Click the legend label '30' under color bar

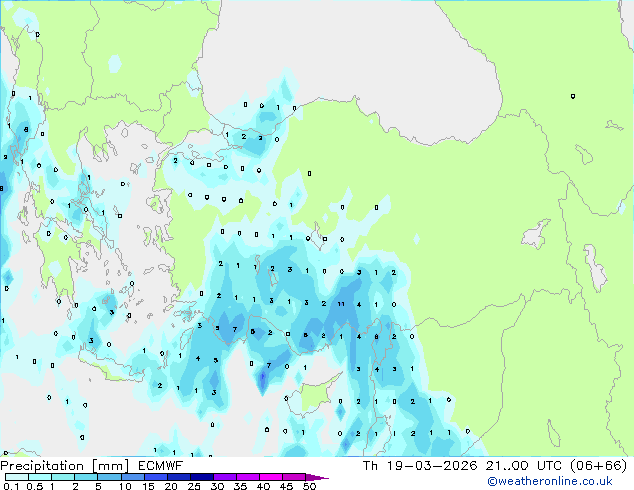pyautogui.click(x=217, y=486)
